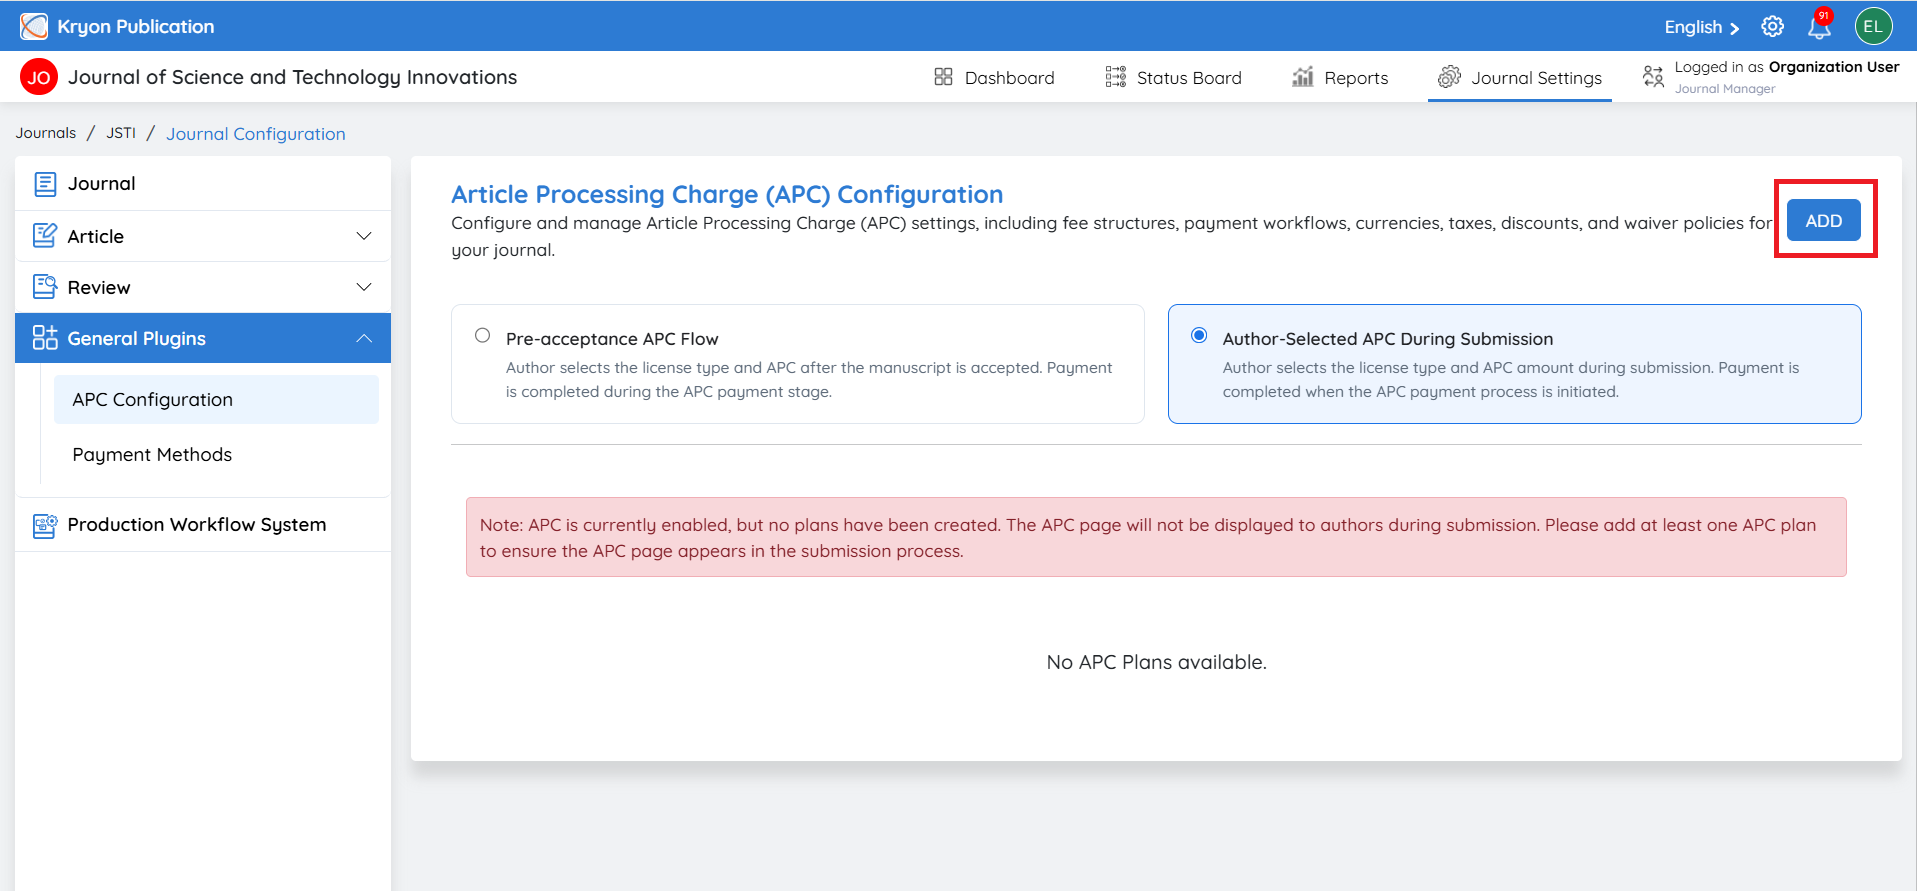1917x891 pixels.
Task: Go to Status Board tab
Action: [x=1173, y=77]
